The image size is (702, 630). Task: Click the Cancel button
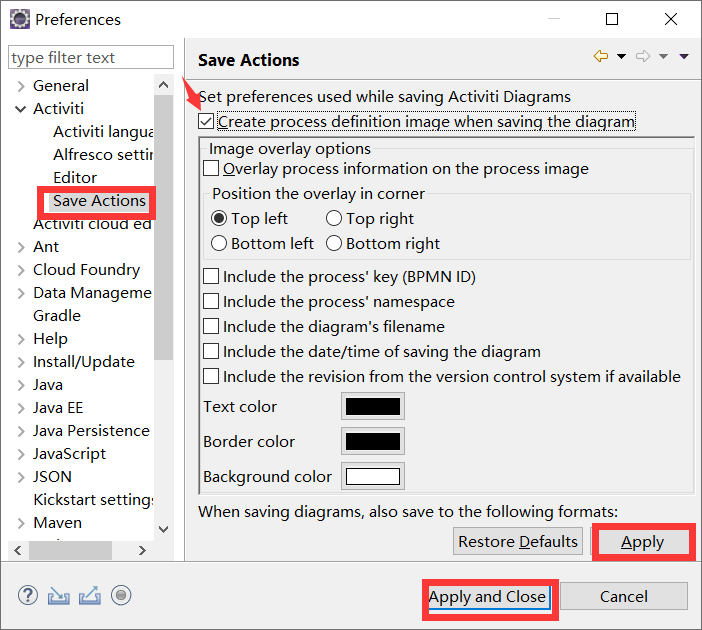[624, 596]
